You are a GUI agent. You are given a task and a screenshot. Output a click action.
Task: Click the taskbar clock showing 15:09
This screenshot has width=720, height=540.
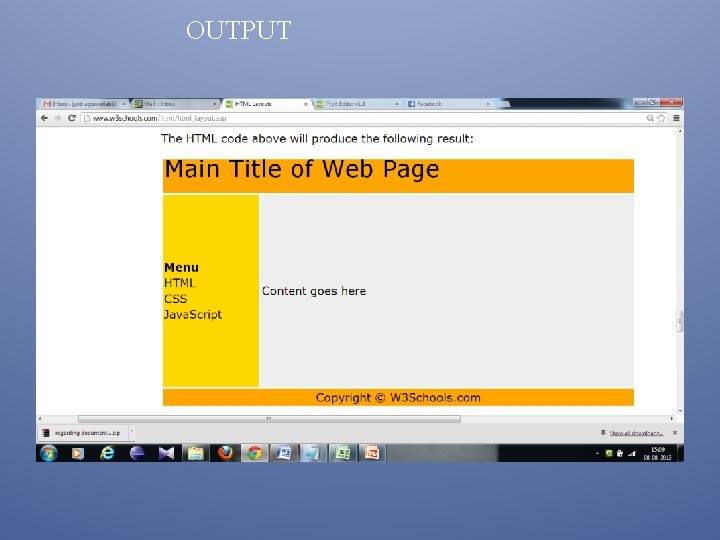pos(658,453)
